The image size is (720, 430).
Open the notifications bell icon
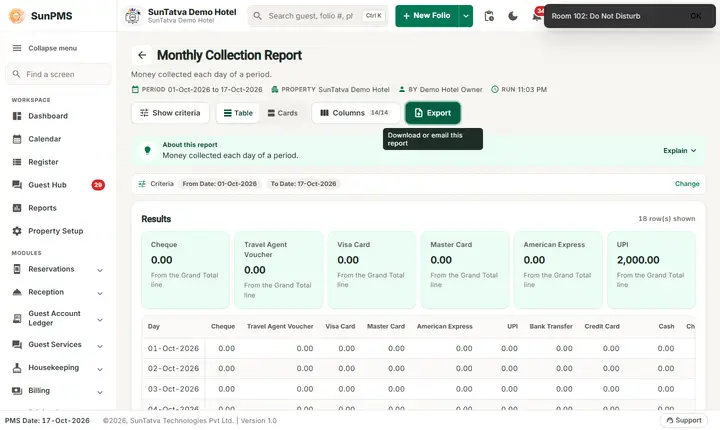point(536,16)
